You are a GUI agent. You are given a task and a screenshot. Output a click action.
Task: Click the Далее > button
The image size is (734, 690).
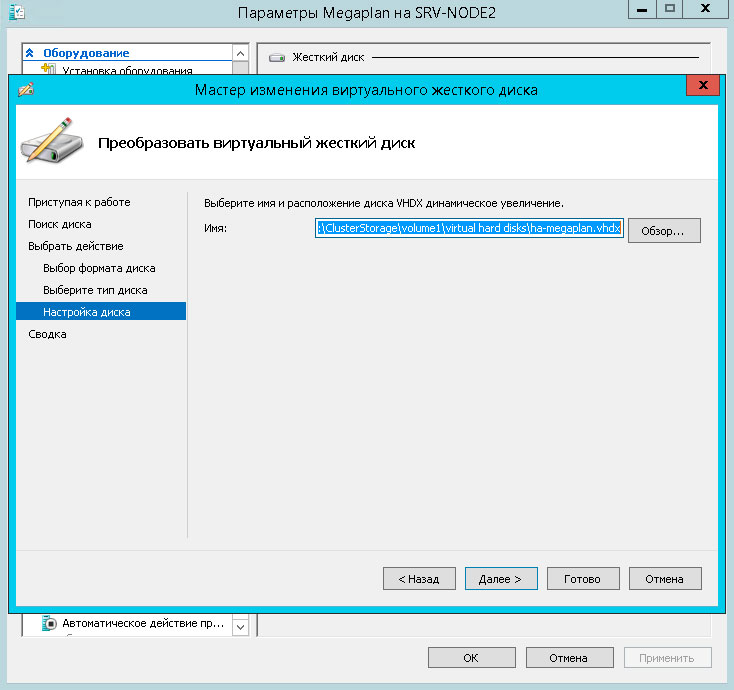click(x=501, y=579)
